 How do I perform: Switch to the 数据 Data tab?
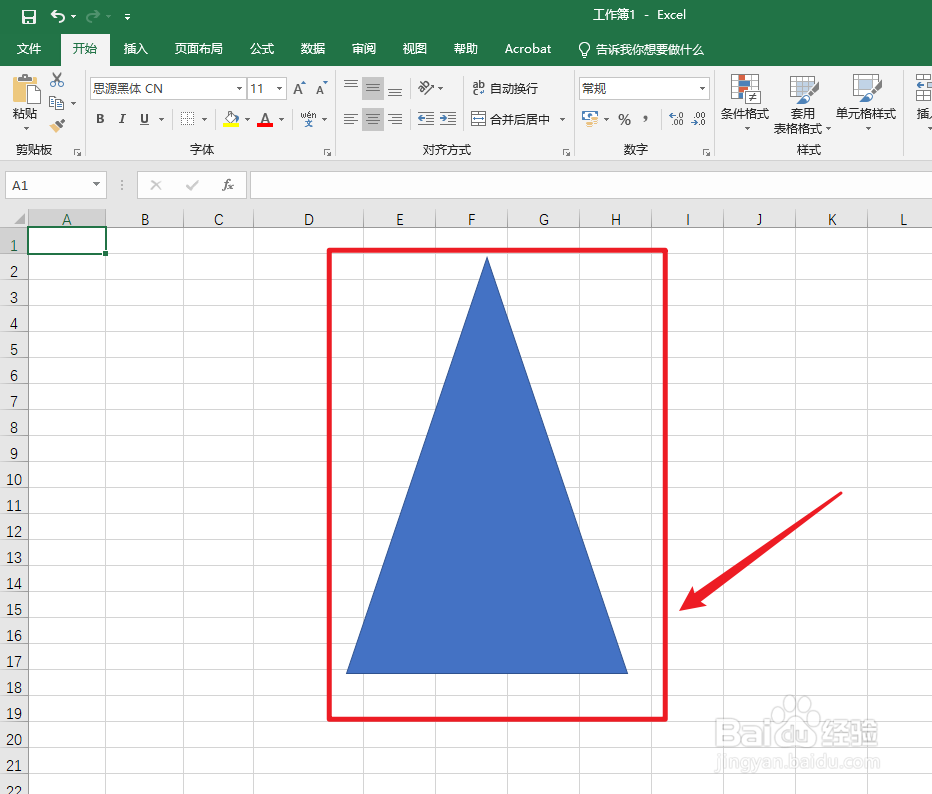tap(313, 49)
